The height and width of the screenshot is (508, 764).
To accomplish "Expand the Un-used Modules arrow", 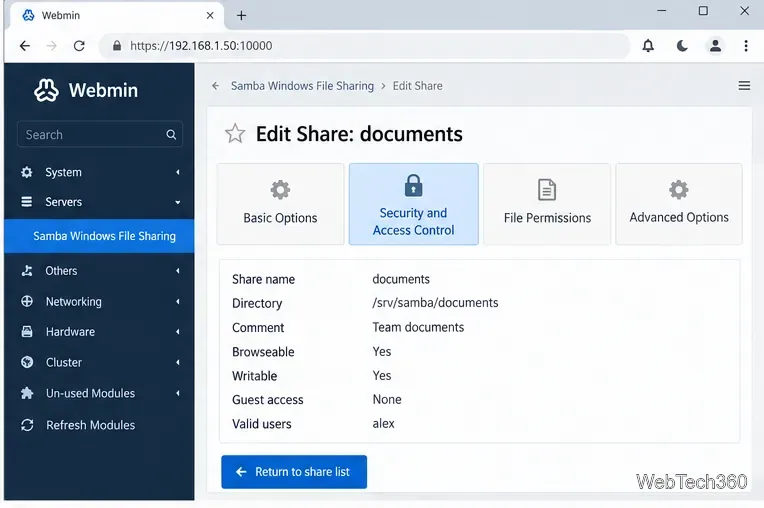I will [178, 393].
